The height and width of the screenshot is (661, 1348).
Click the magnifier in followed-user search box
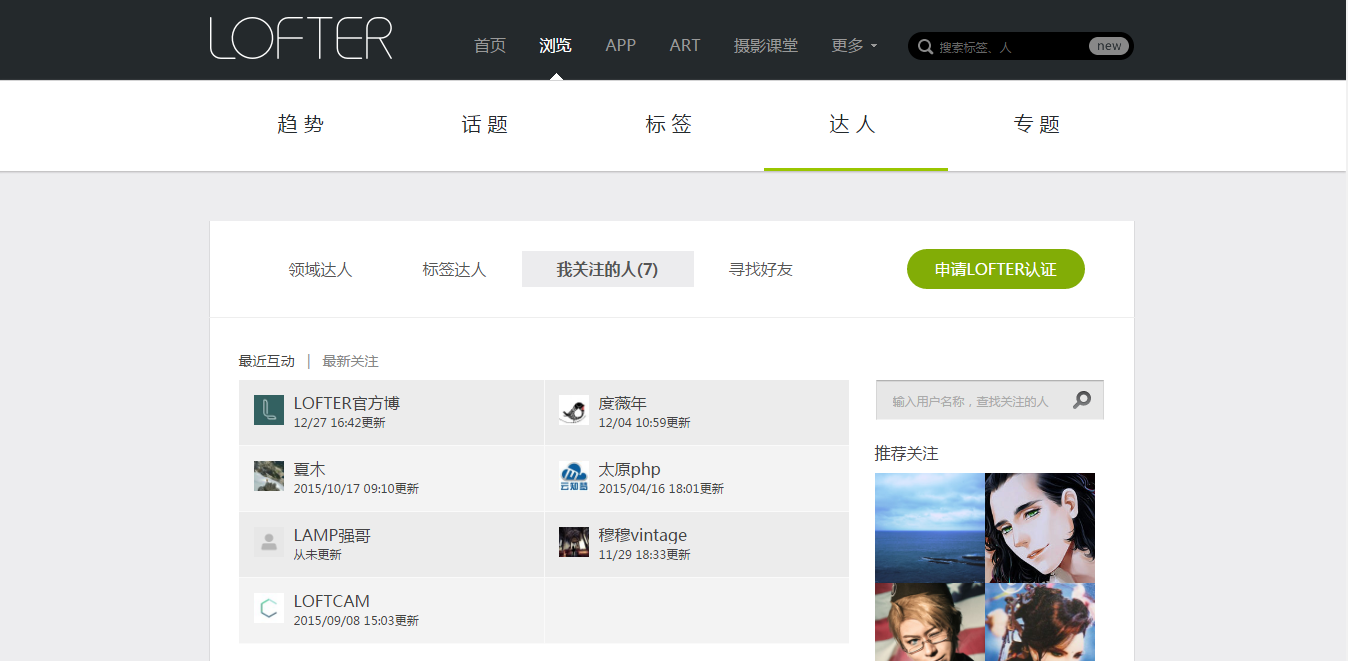[x=1082, y=400]
